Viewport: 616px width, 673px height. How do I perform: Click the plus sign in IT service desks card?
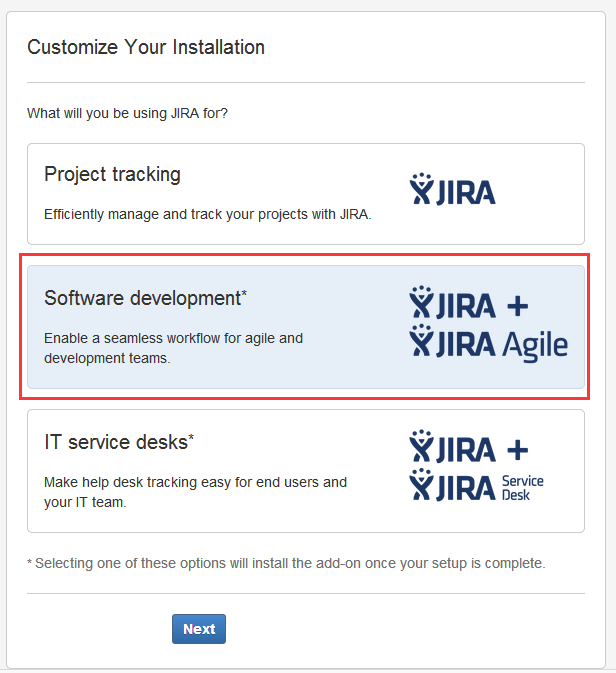pos(516,449)
